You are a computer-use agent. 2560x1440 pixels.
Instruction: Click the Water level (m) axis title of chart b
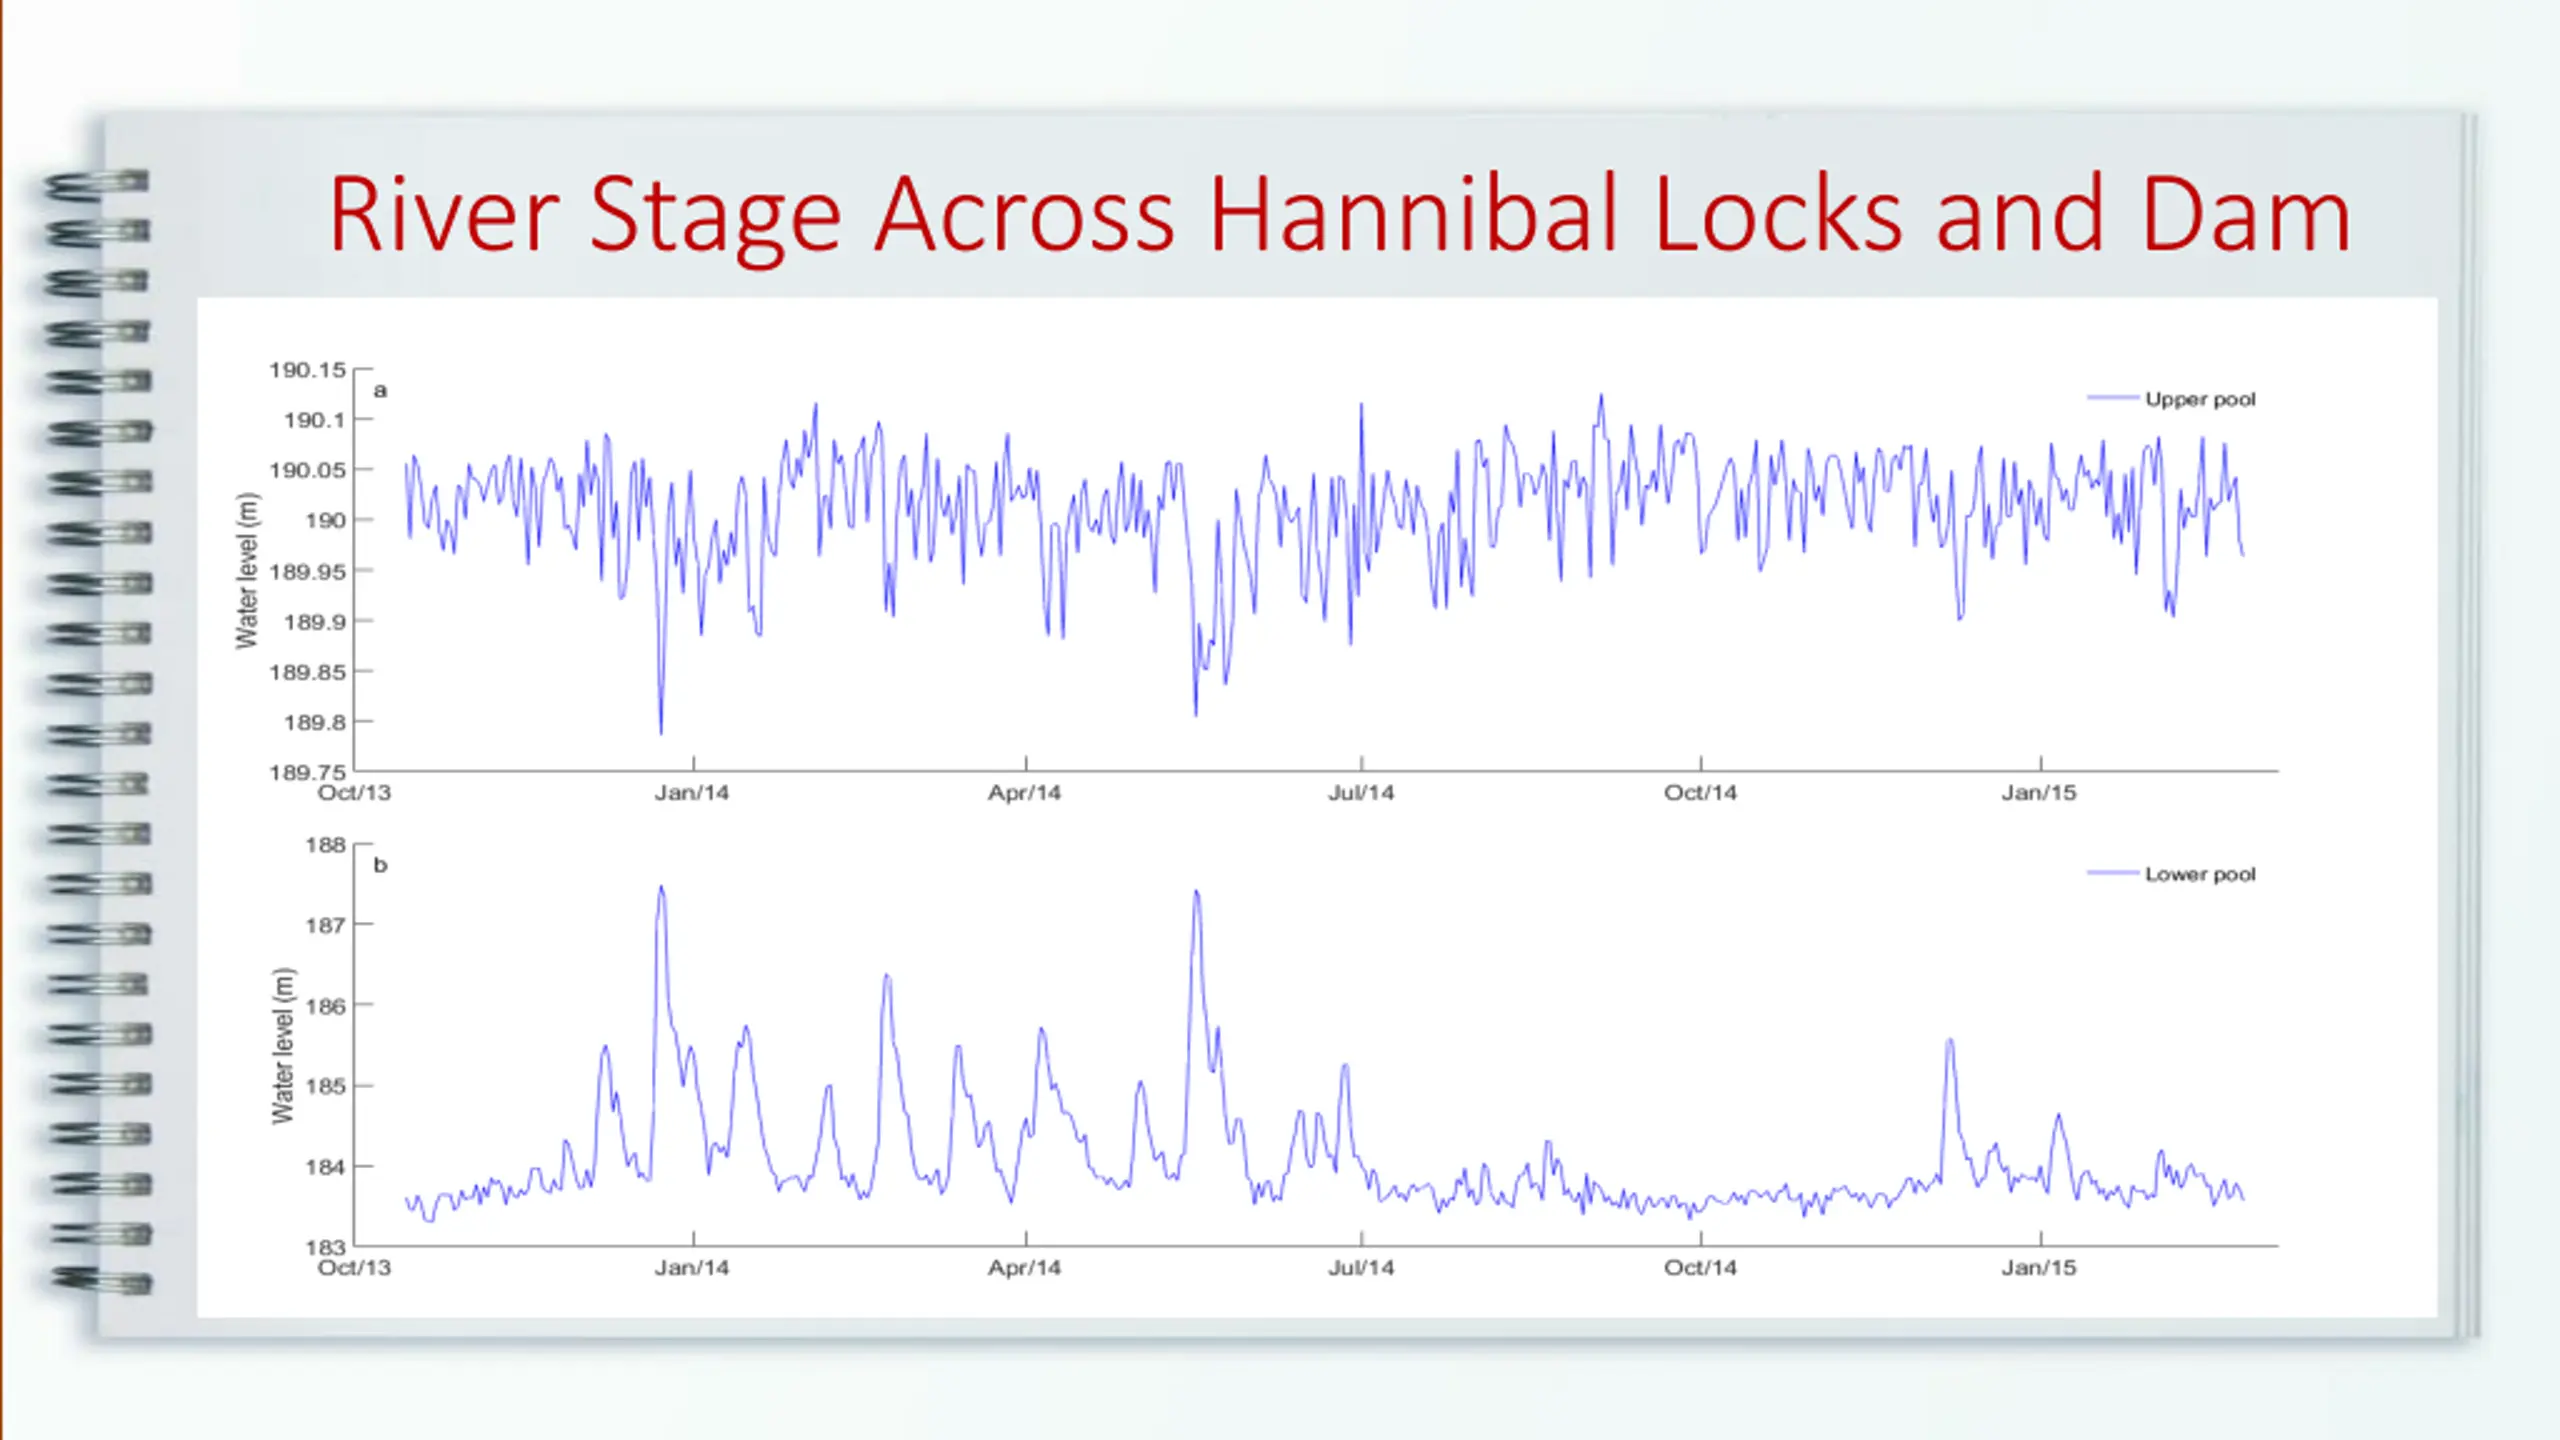[284, 1046]
